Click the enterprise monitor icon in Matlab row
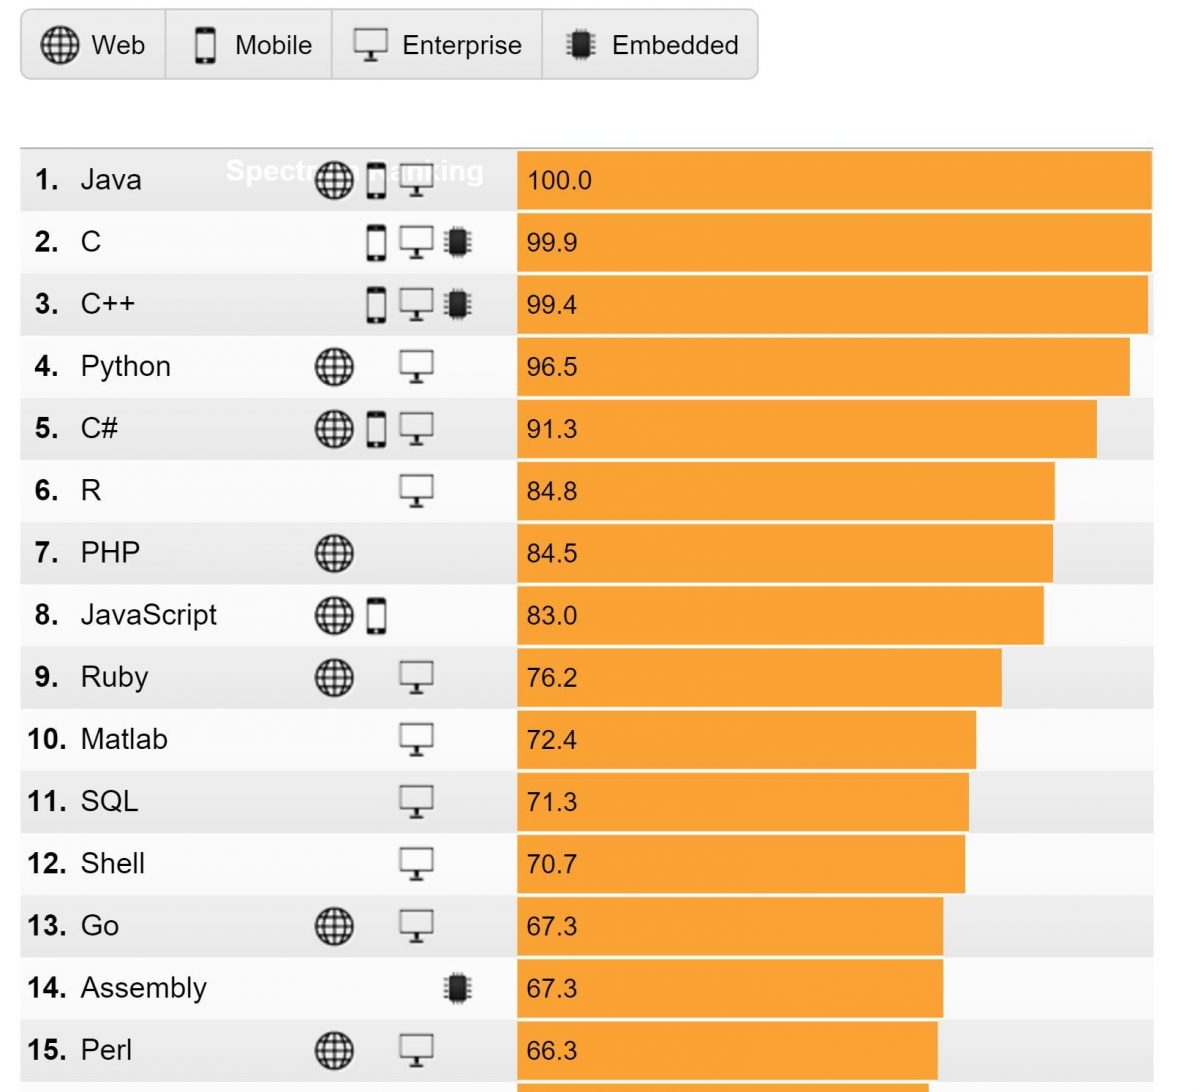The image size is (1200, 1092). click(x=416, y=739)
